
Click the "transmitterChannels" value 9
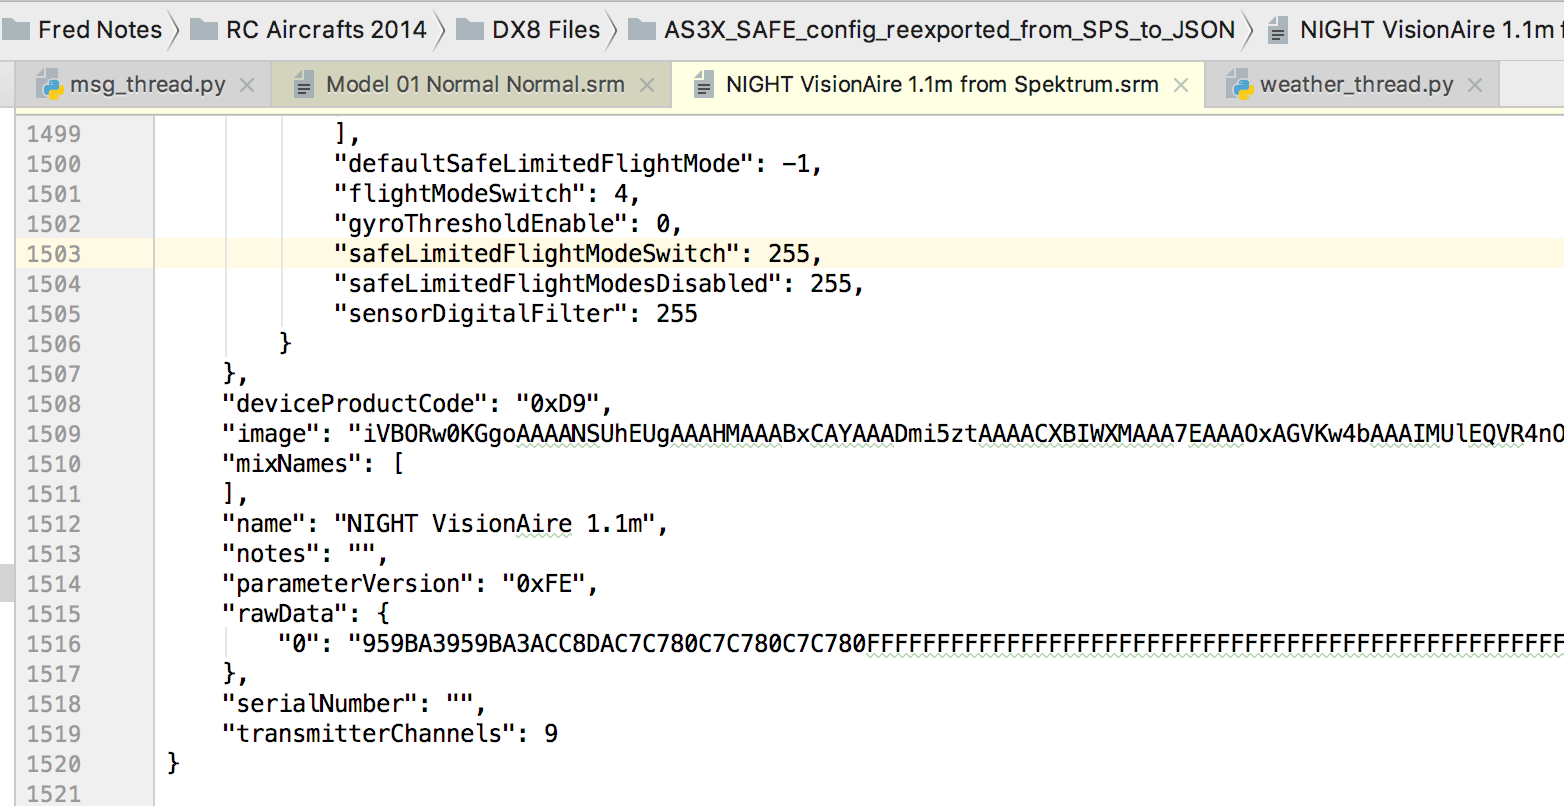pos(551,734)
